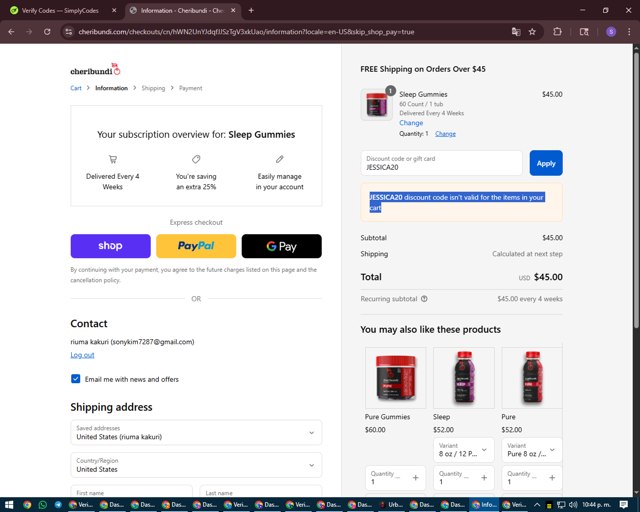This screenshot has height=512, width=640.
Task: Click the Shipping breadcrumb step
Action: point(153,88)
